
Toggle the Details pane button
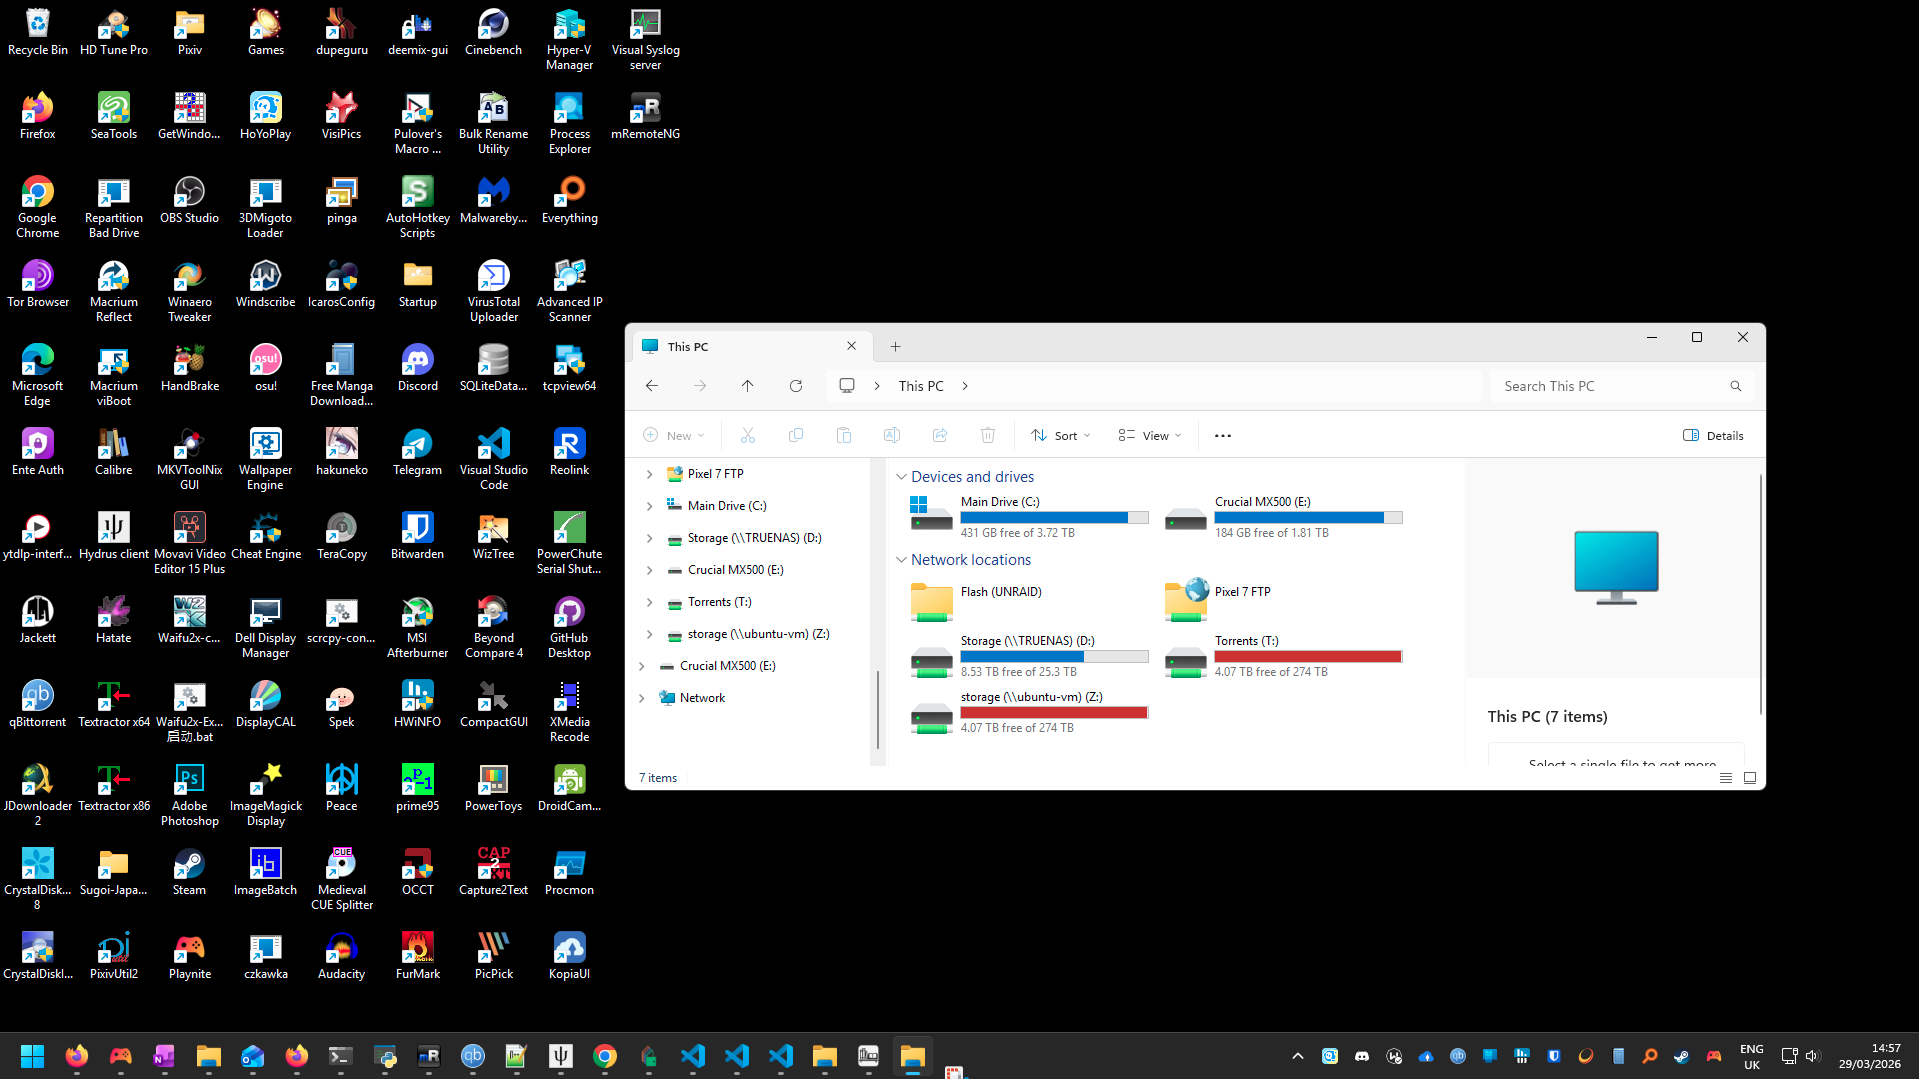(x=1713, y=436)
